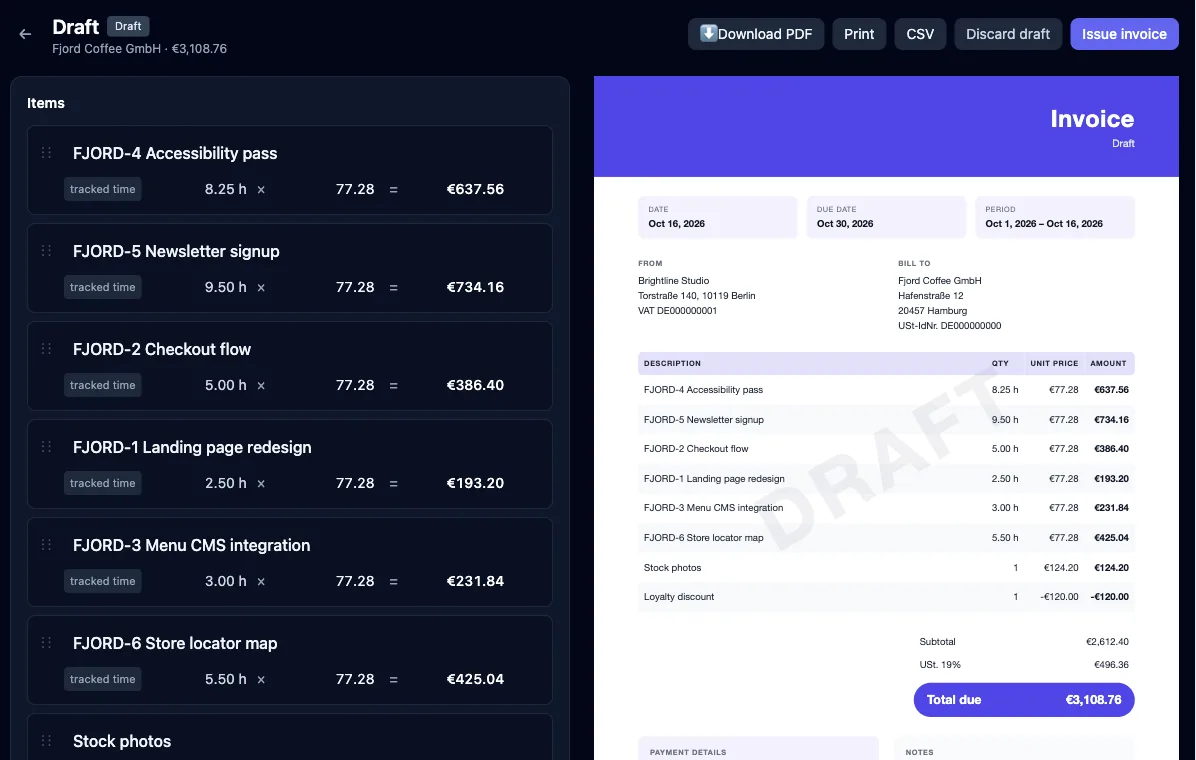
Task: Click the €637.56 total in the items list
Action: [x=475, y=189]
